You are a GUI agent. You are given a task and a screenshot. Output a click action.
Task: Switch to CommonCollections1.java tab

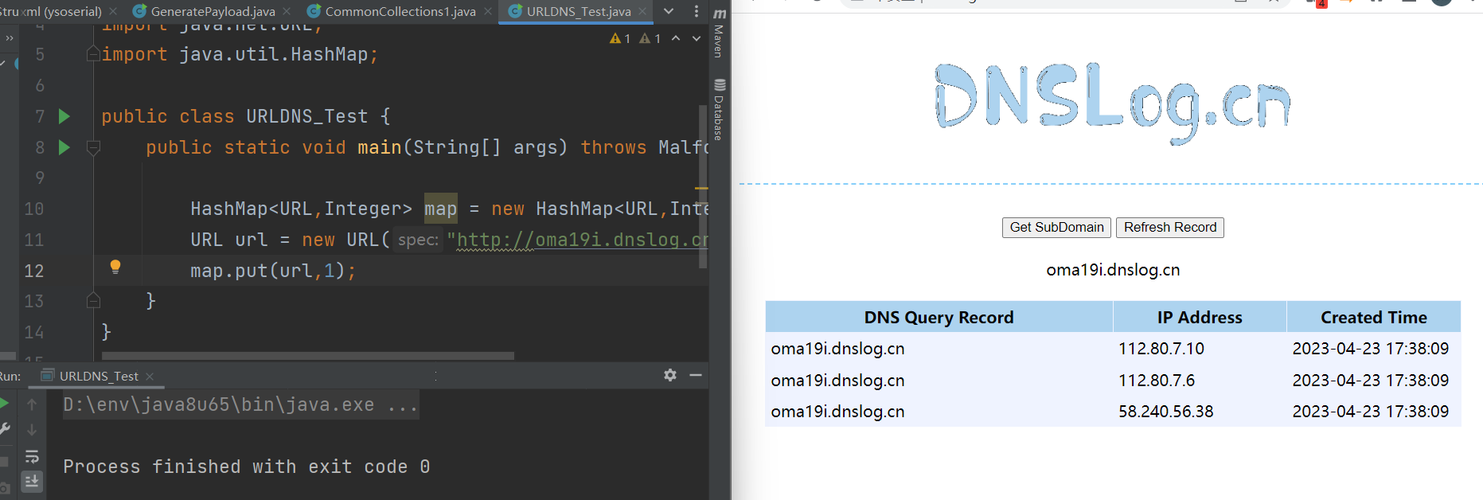tap(400, 12)
